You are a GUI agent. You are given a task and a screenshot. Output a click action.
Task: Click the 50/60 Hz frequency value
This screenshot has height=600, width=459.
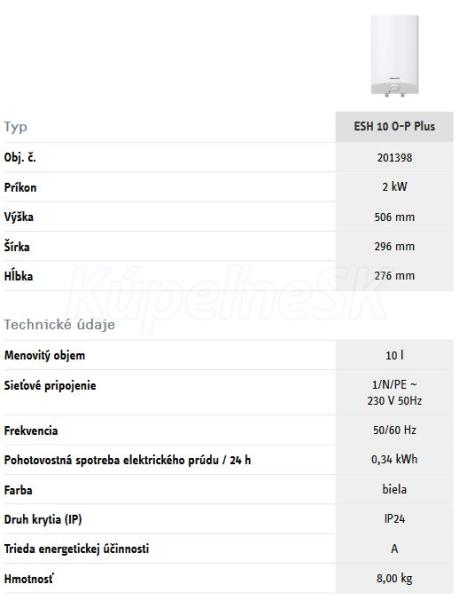coord(394,430)
